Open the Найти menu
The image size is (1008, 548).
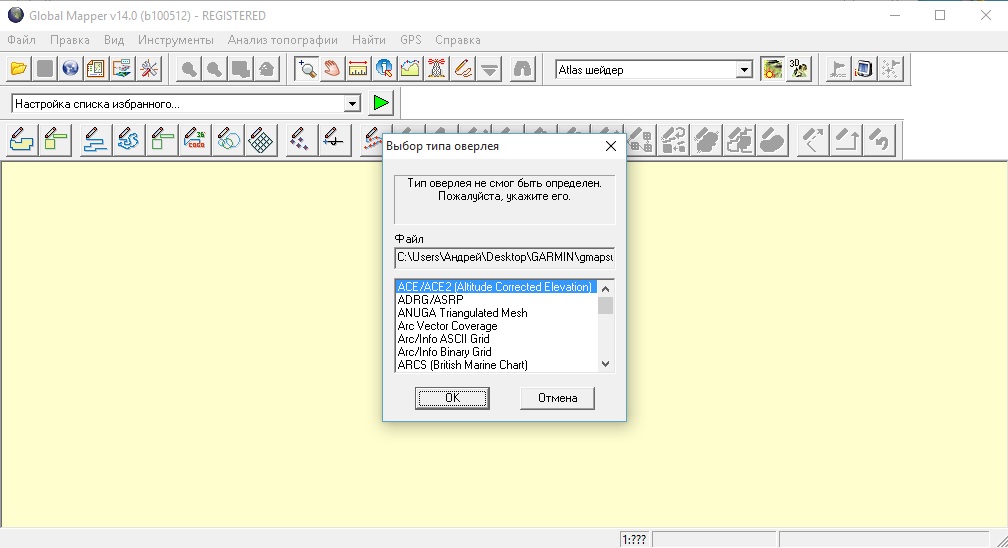pos(368,40)
